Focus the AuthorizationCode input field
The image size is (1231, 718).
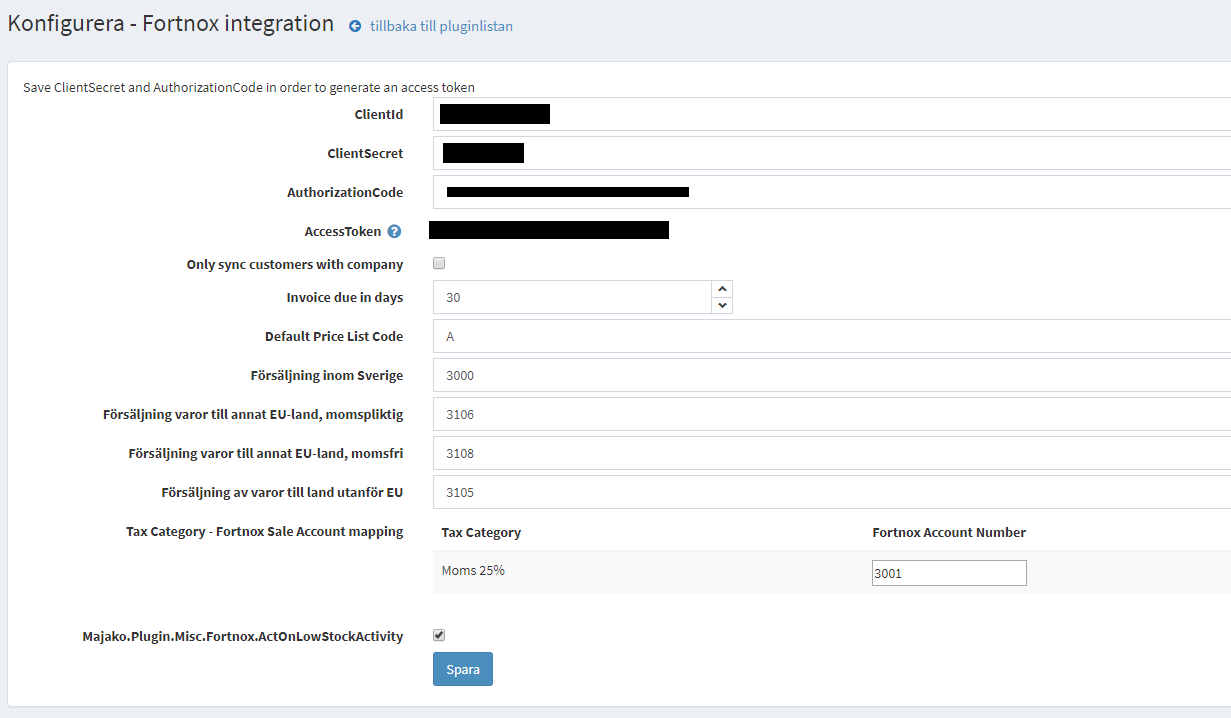(x=832, y=192)
